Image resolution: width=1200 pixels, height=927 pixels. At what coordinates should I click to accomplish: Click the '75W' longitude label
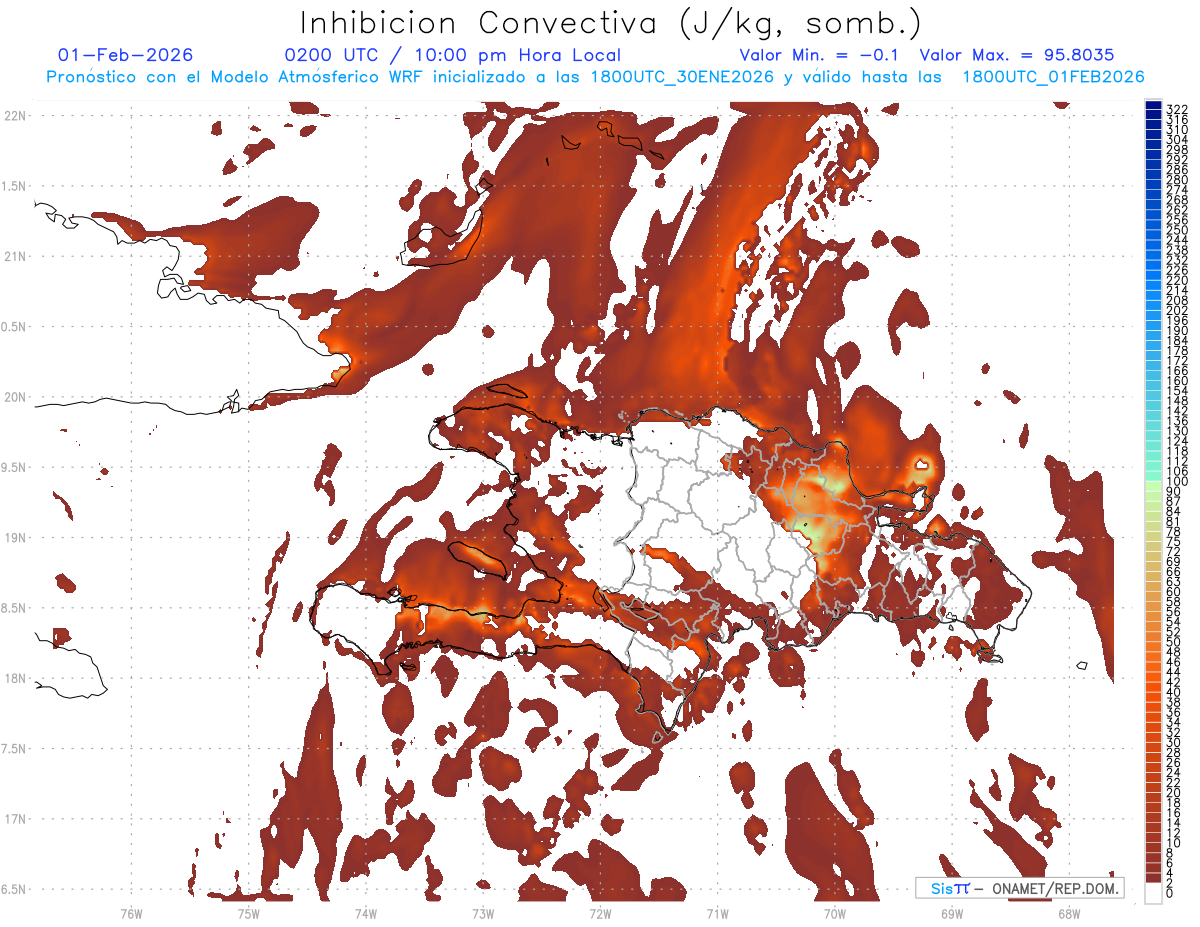248,913
